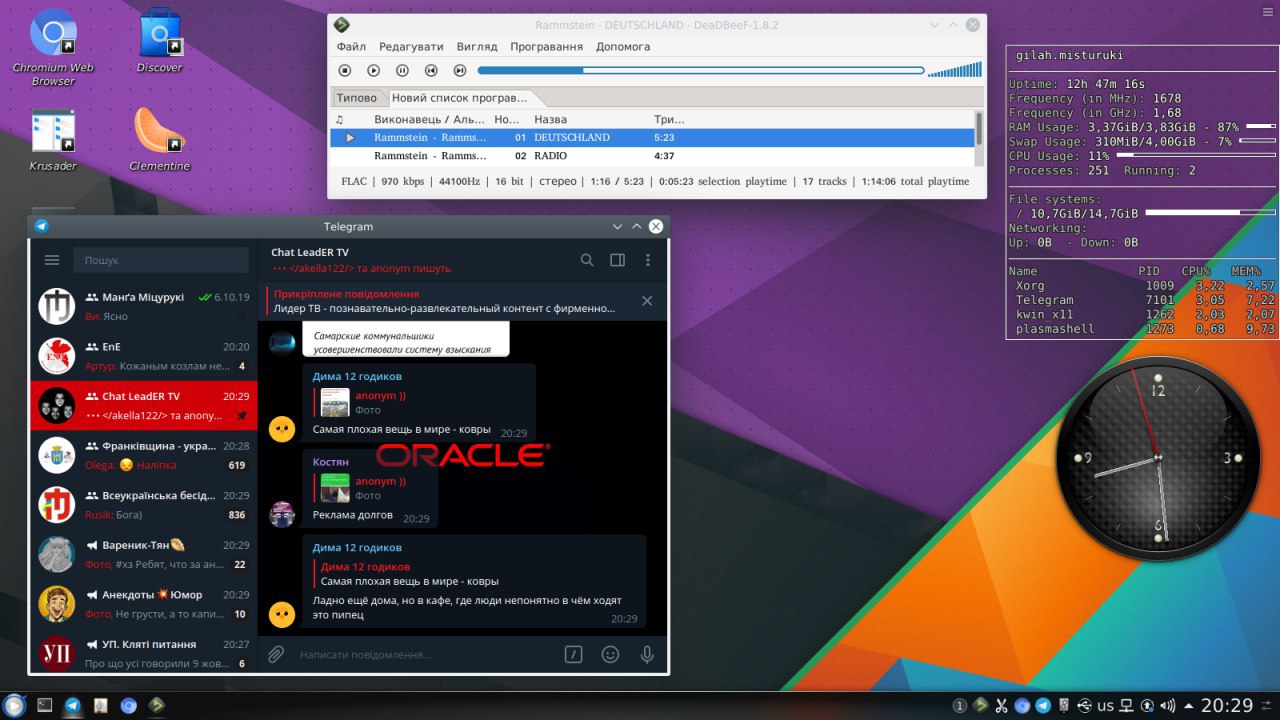Open the clipboard scissors tray icon
The image size is (1280, 720).
point(1001,706)
